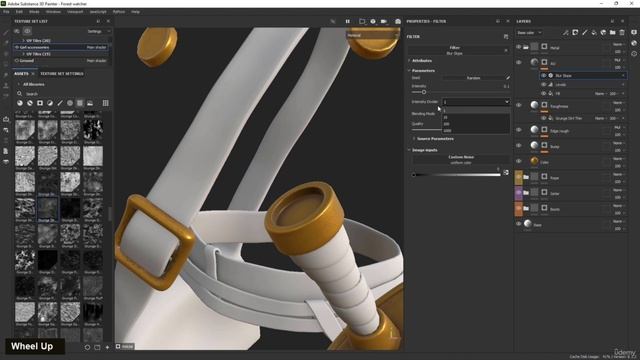Viewport: 640px width, 360px height.
Task: Click the search magnifier icon in Assets
Action: pyautogui.click(x=20, y=94)
